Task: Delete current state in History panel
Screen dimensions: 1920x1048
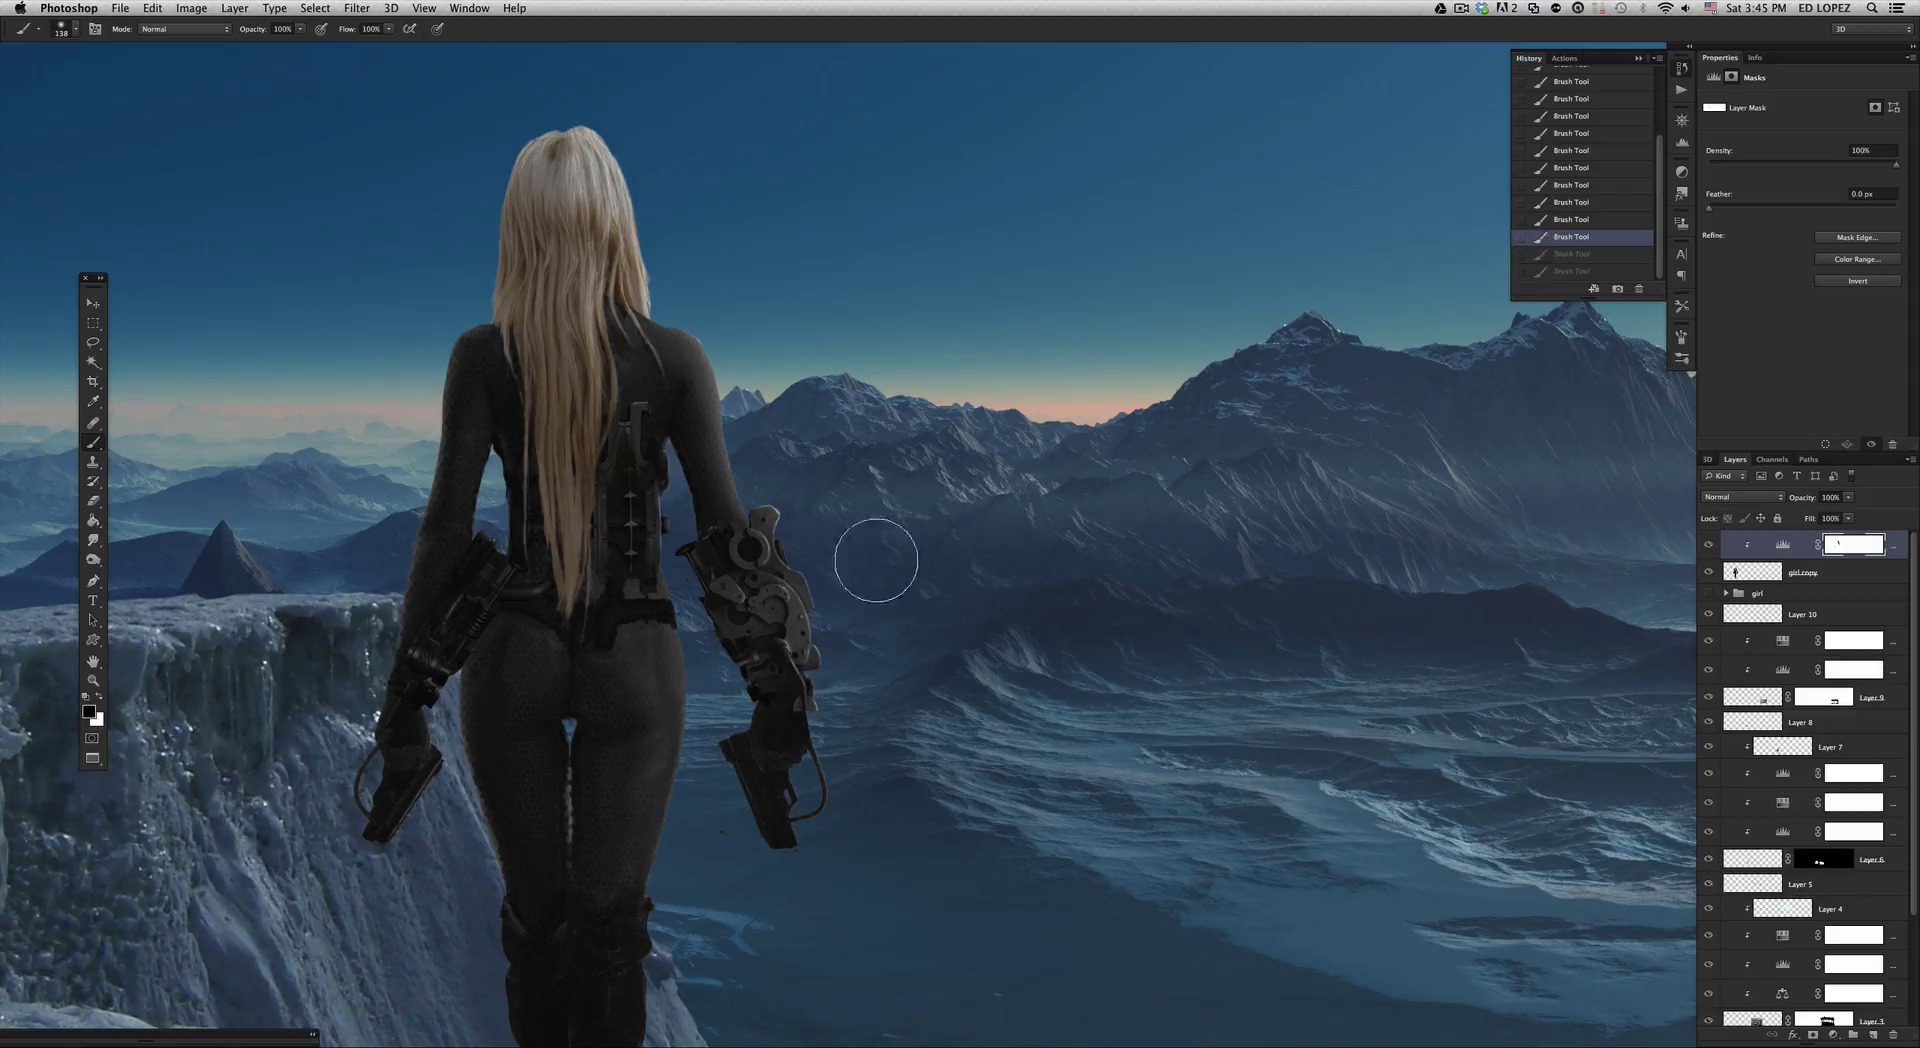Action: (x=1639, y=289)
